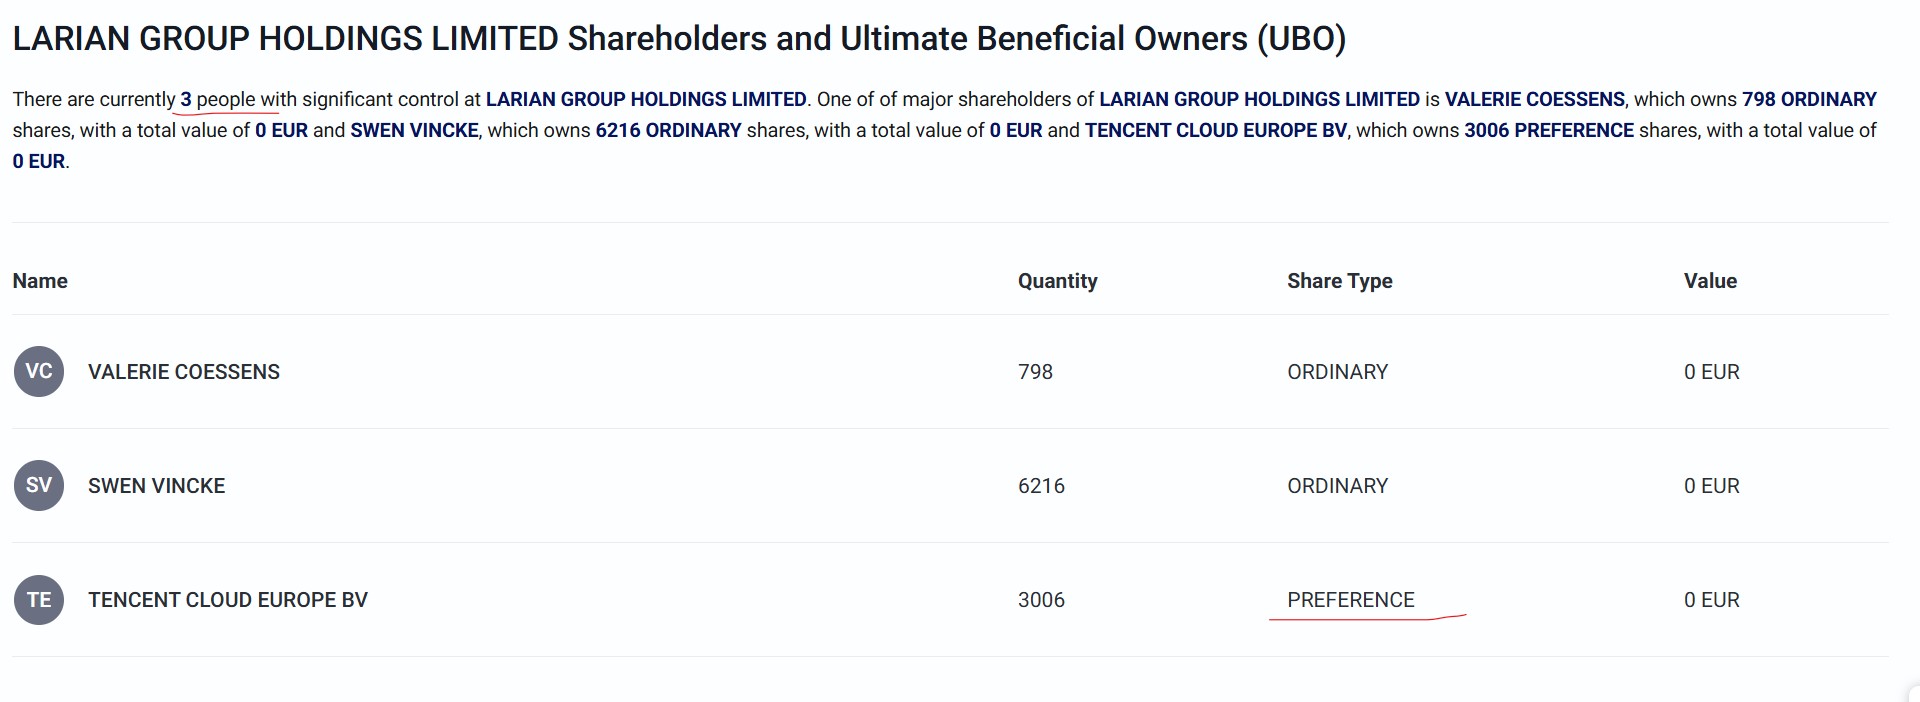Click 3006 PREFERENCE text in summary
1920x702 pixels.
pyautogui.click(x=1549, y=130)
